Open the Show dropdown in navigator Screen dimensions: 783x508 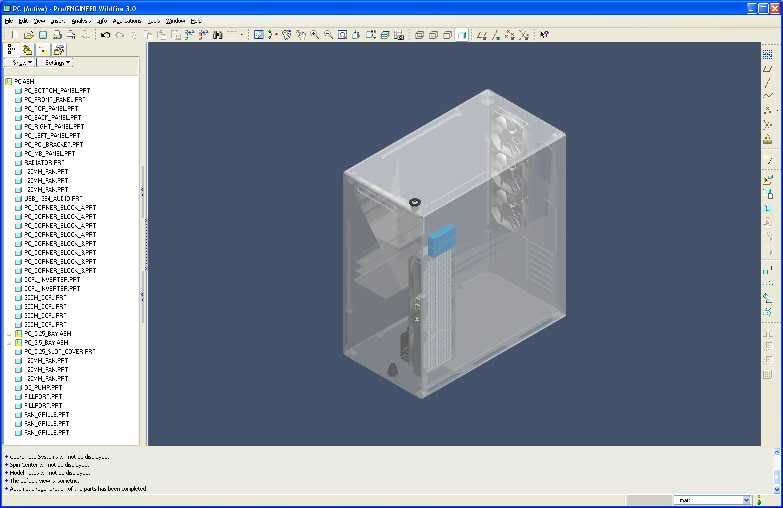21,62
